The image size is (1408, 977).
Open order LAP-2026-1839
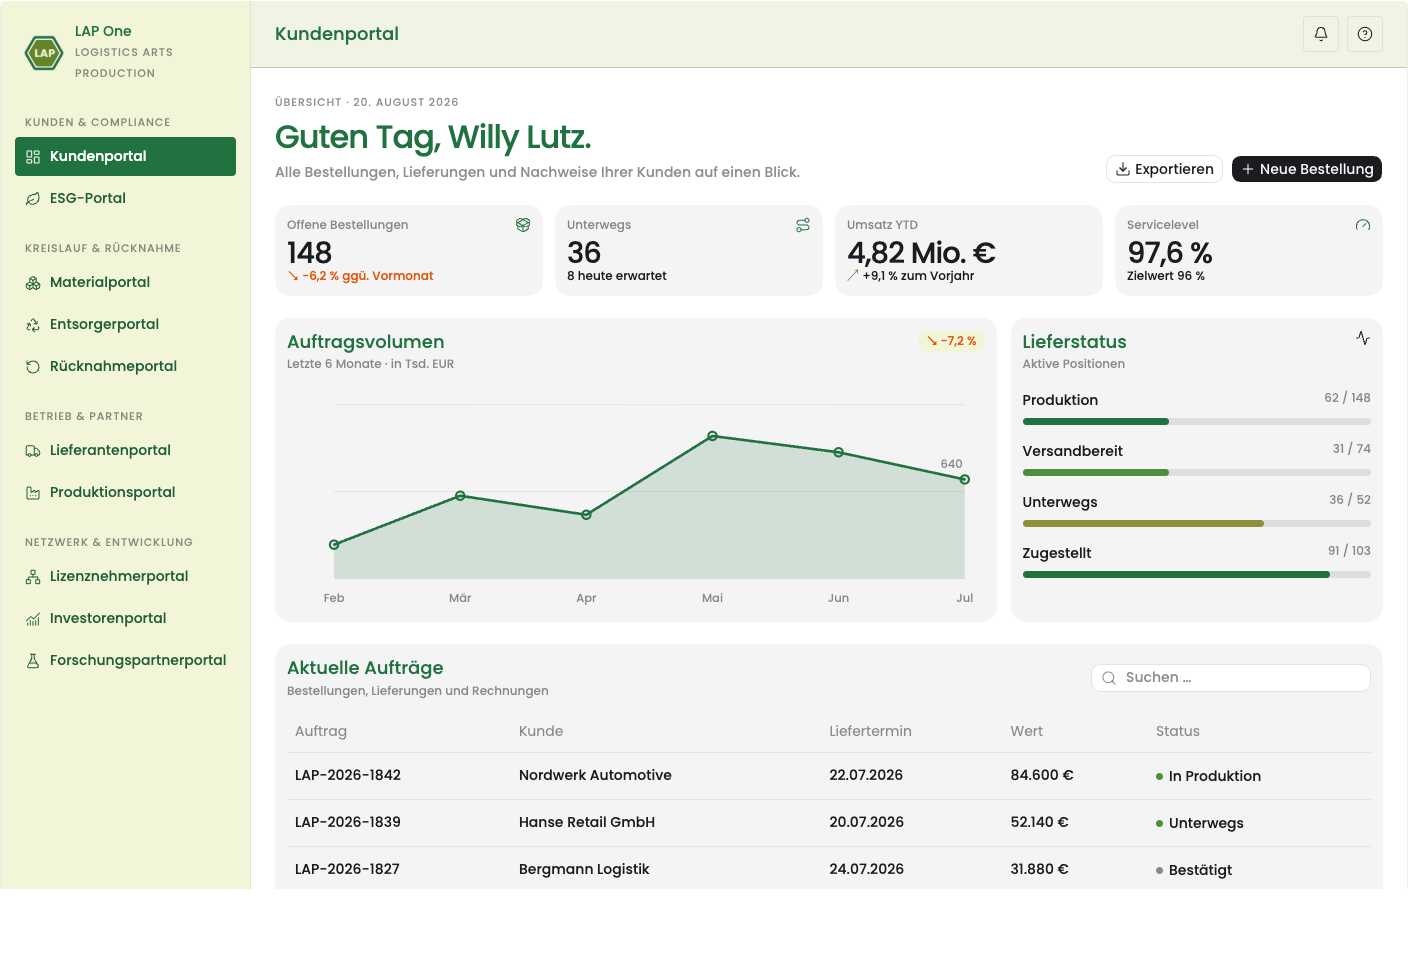click(348, 822)
